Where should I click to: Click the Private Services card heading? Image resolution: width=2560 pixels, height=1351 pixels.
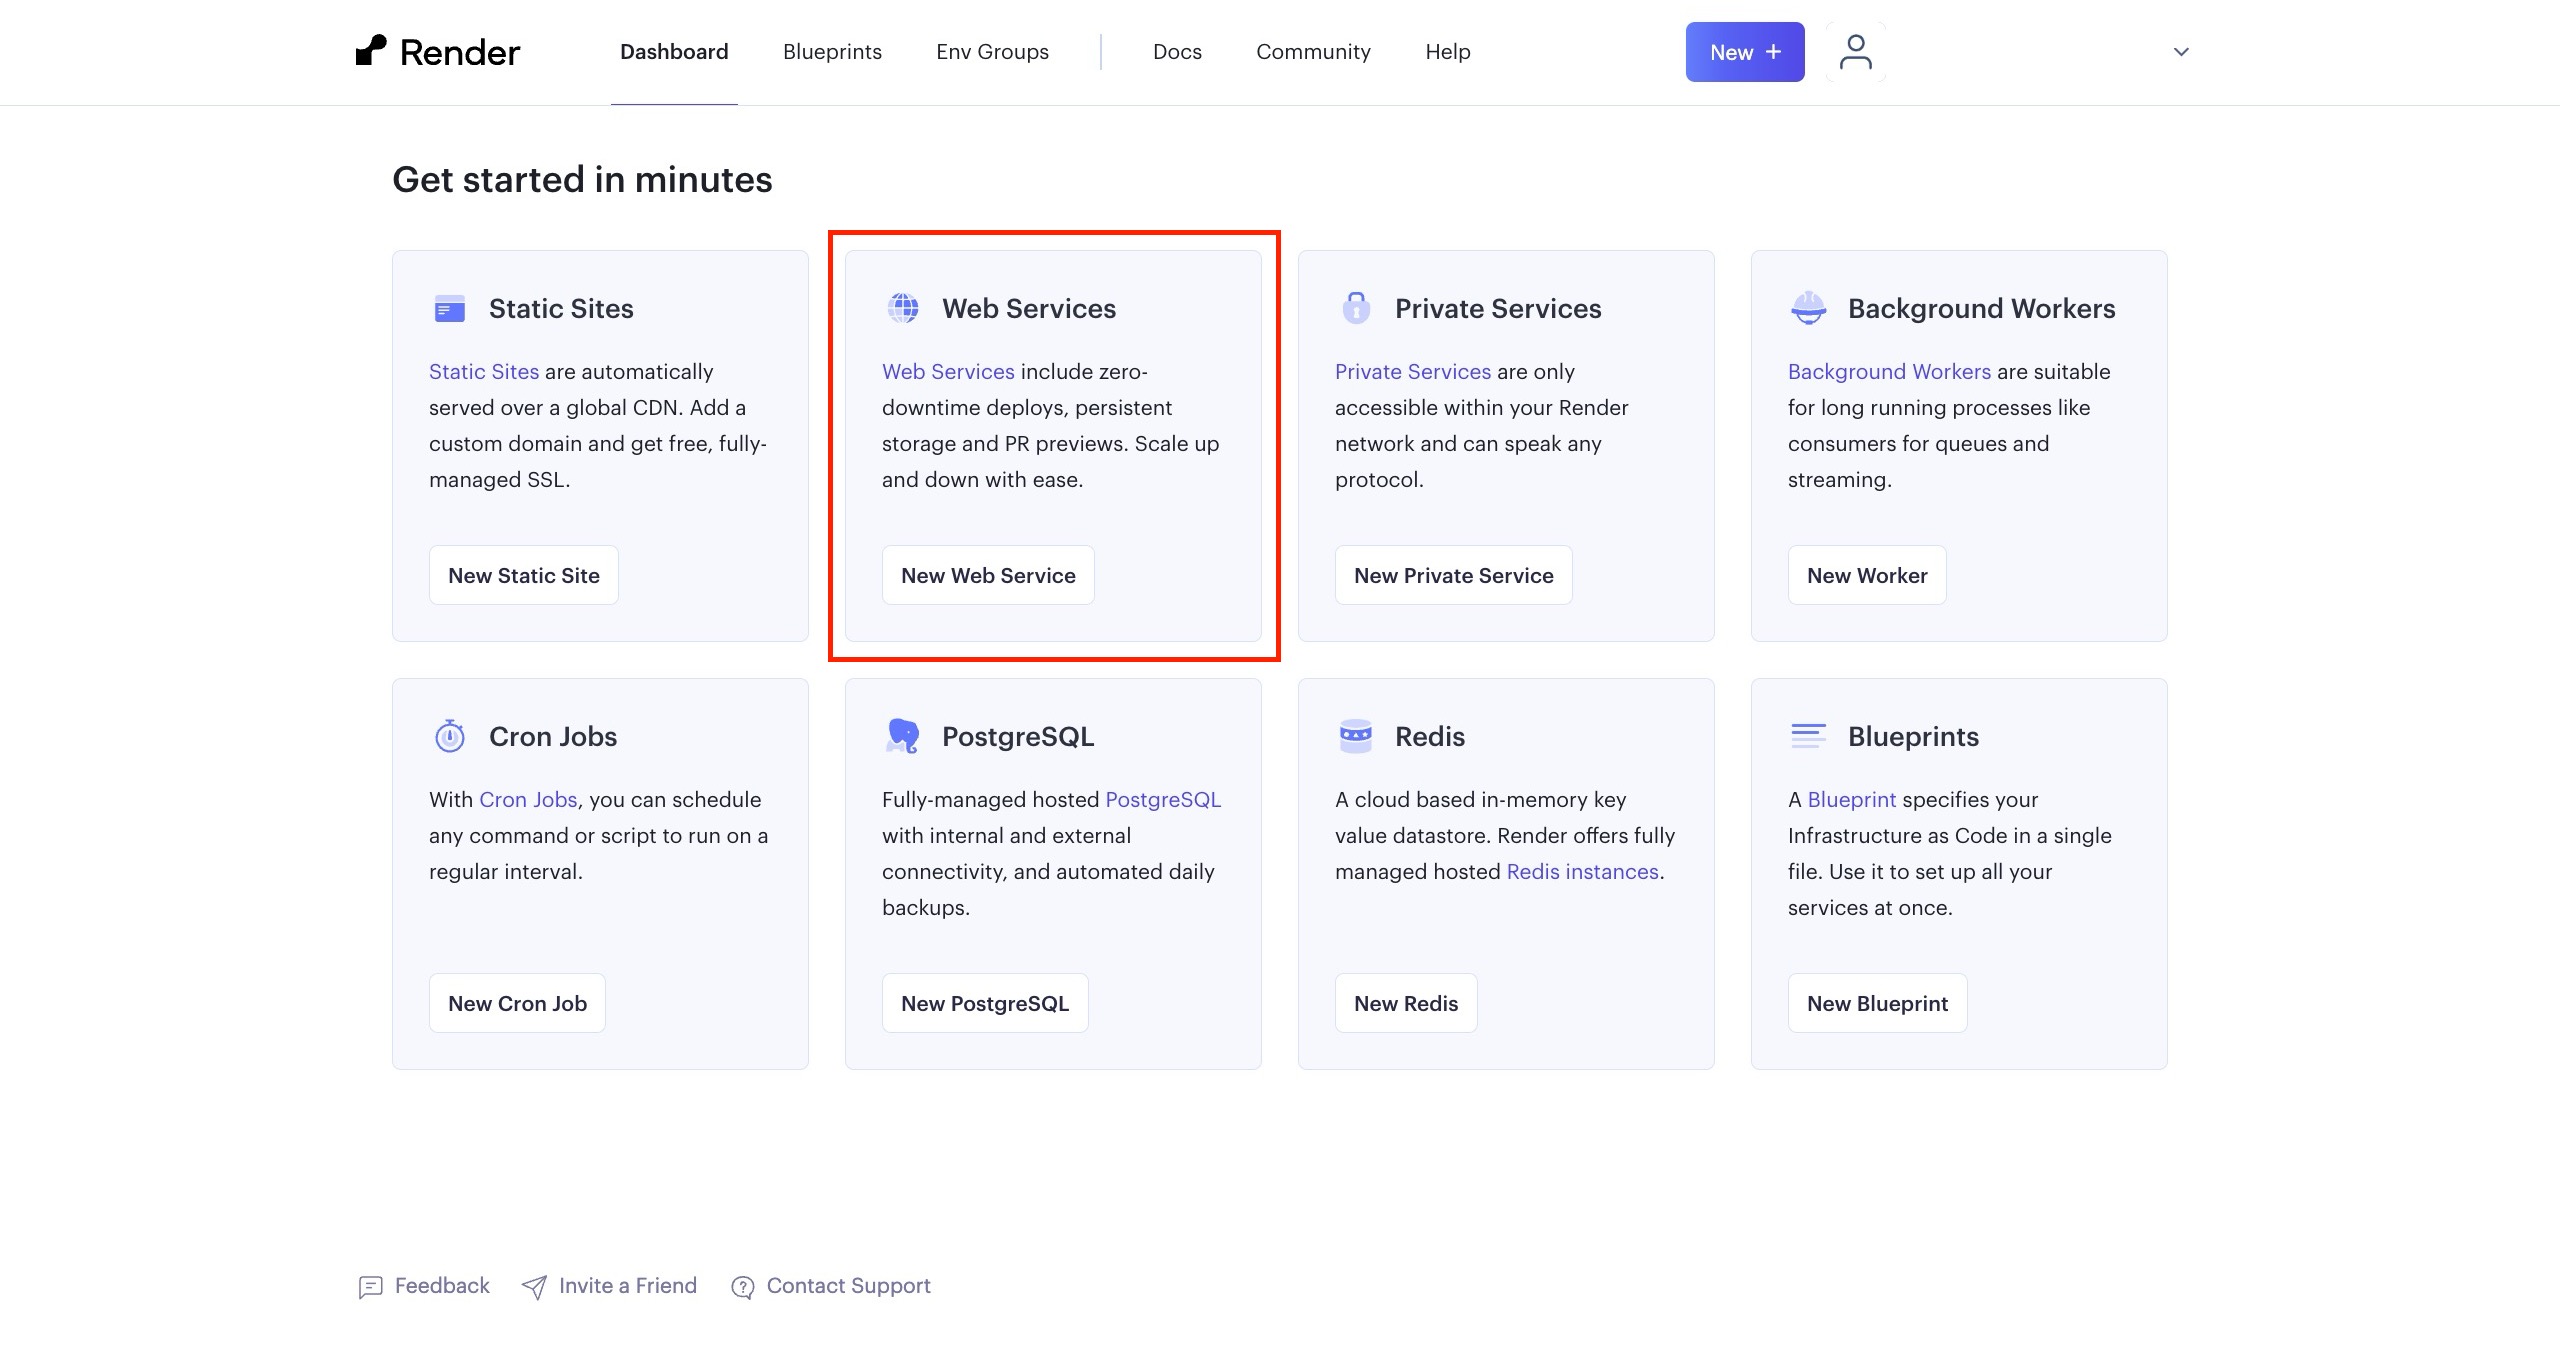1498,308
